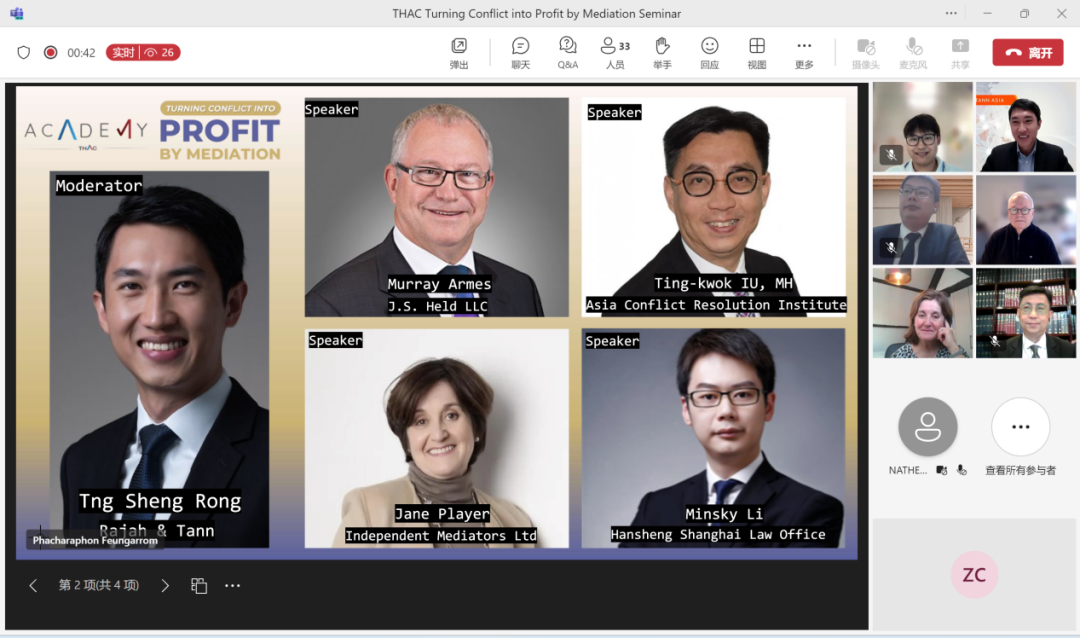Screen dimensions: 1080x638
Task: Click the Jane Player speaker photo on slide
Action: (x=437, y=438)
